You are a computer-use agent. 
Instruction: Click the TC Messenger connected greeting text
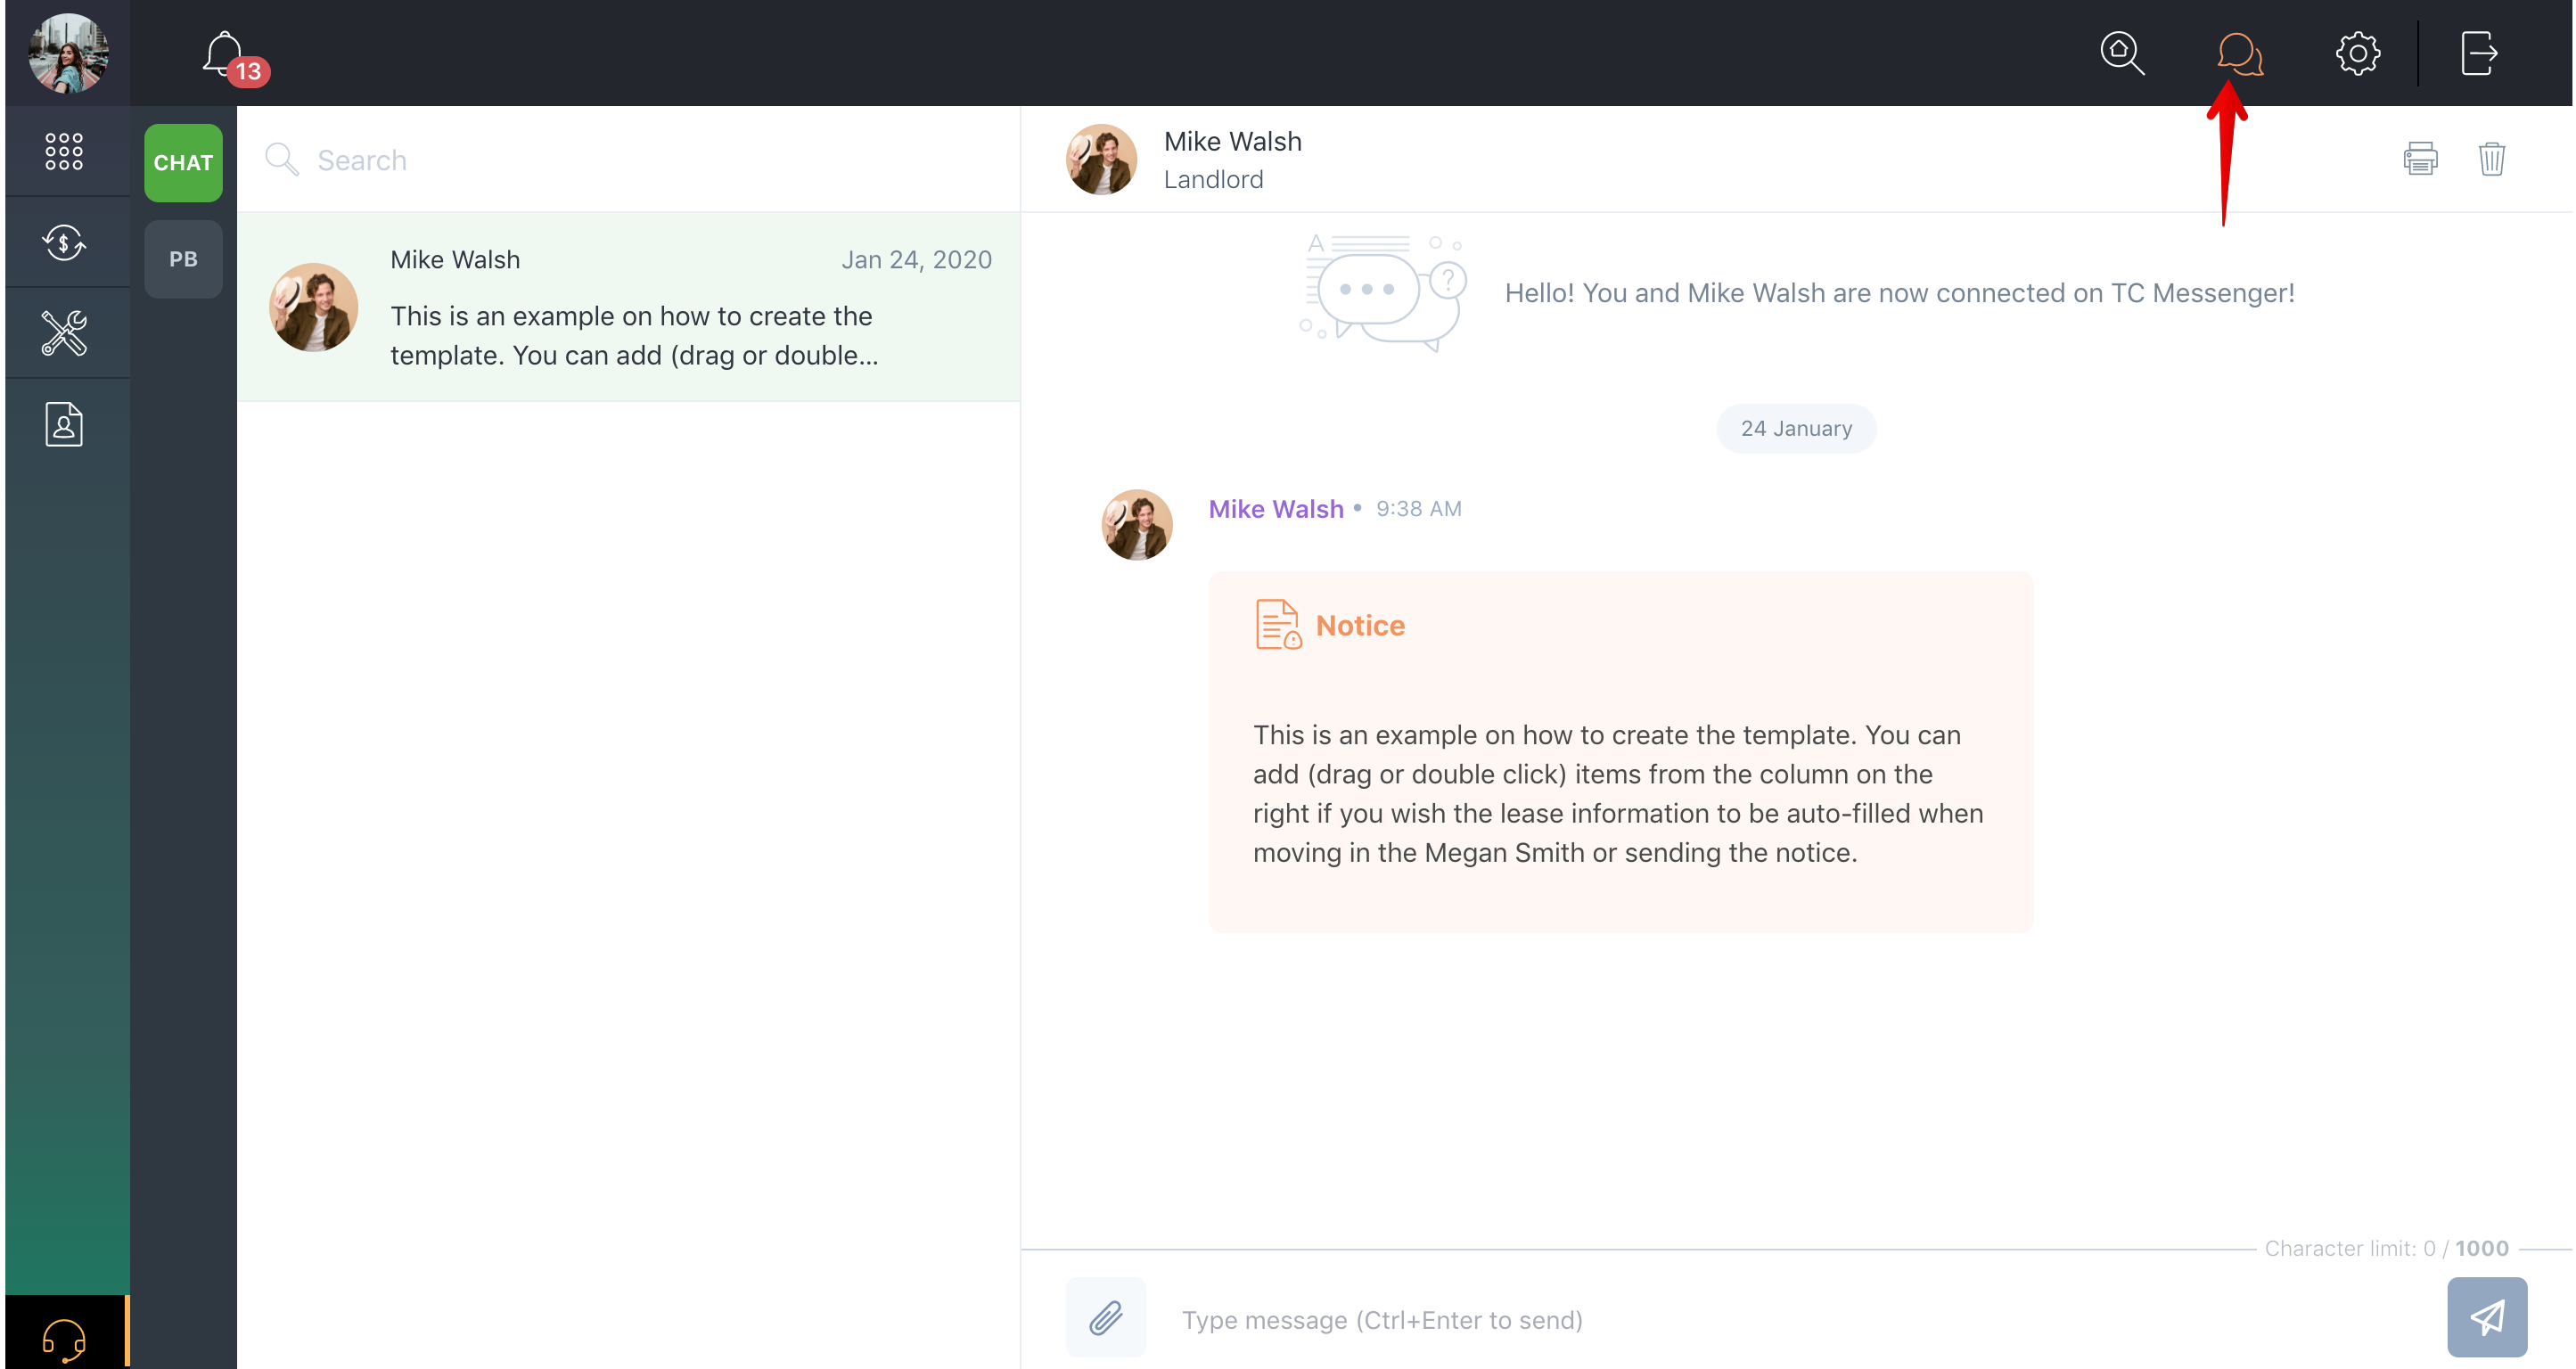click(1899, 293)
